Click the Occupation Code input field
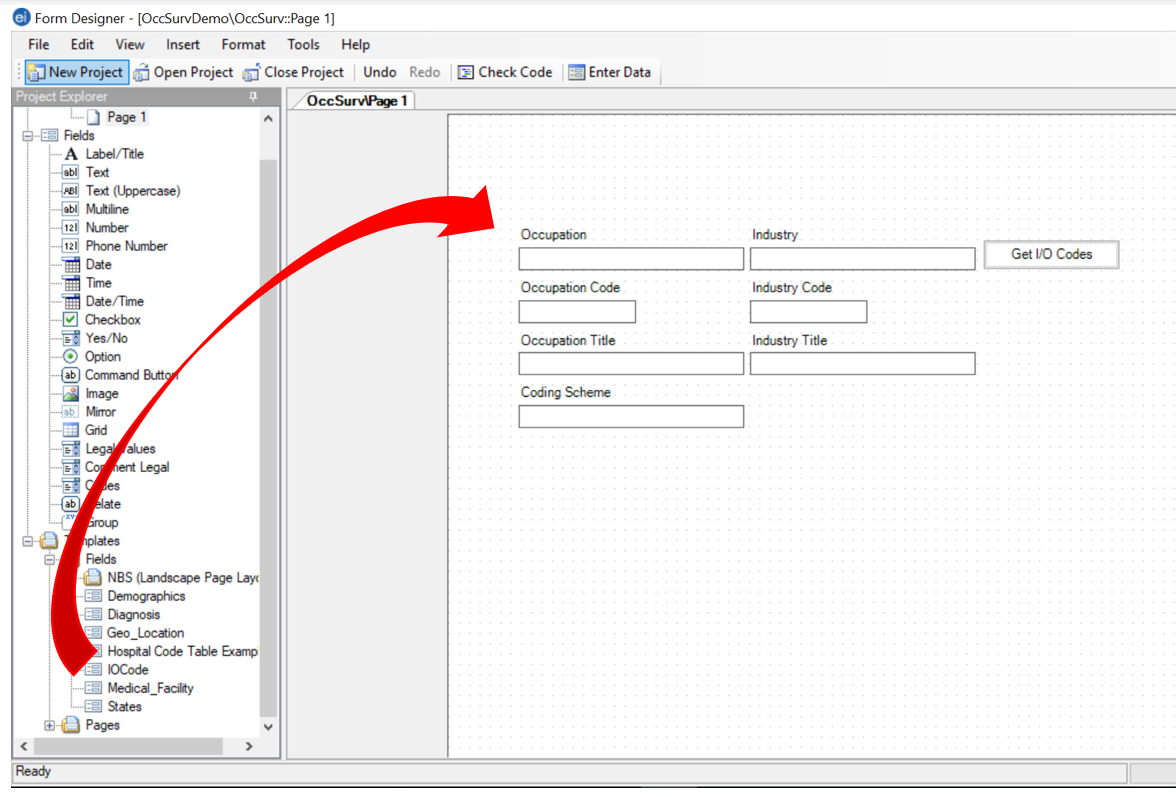 pos(577,311)
